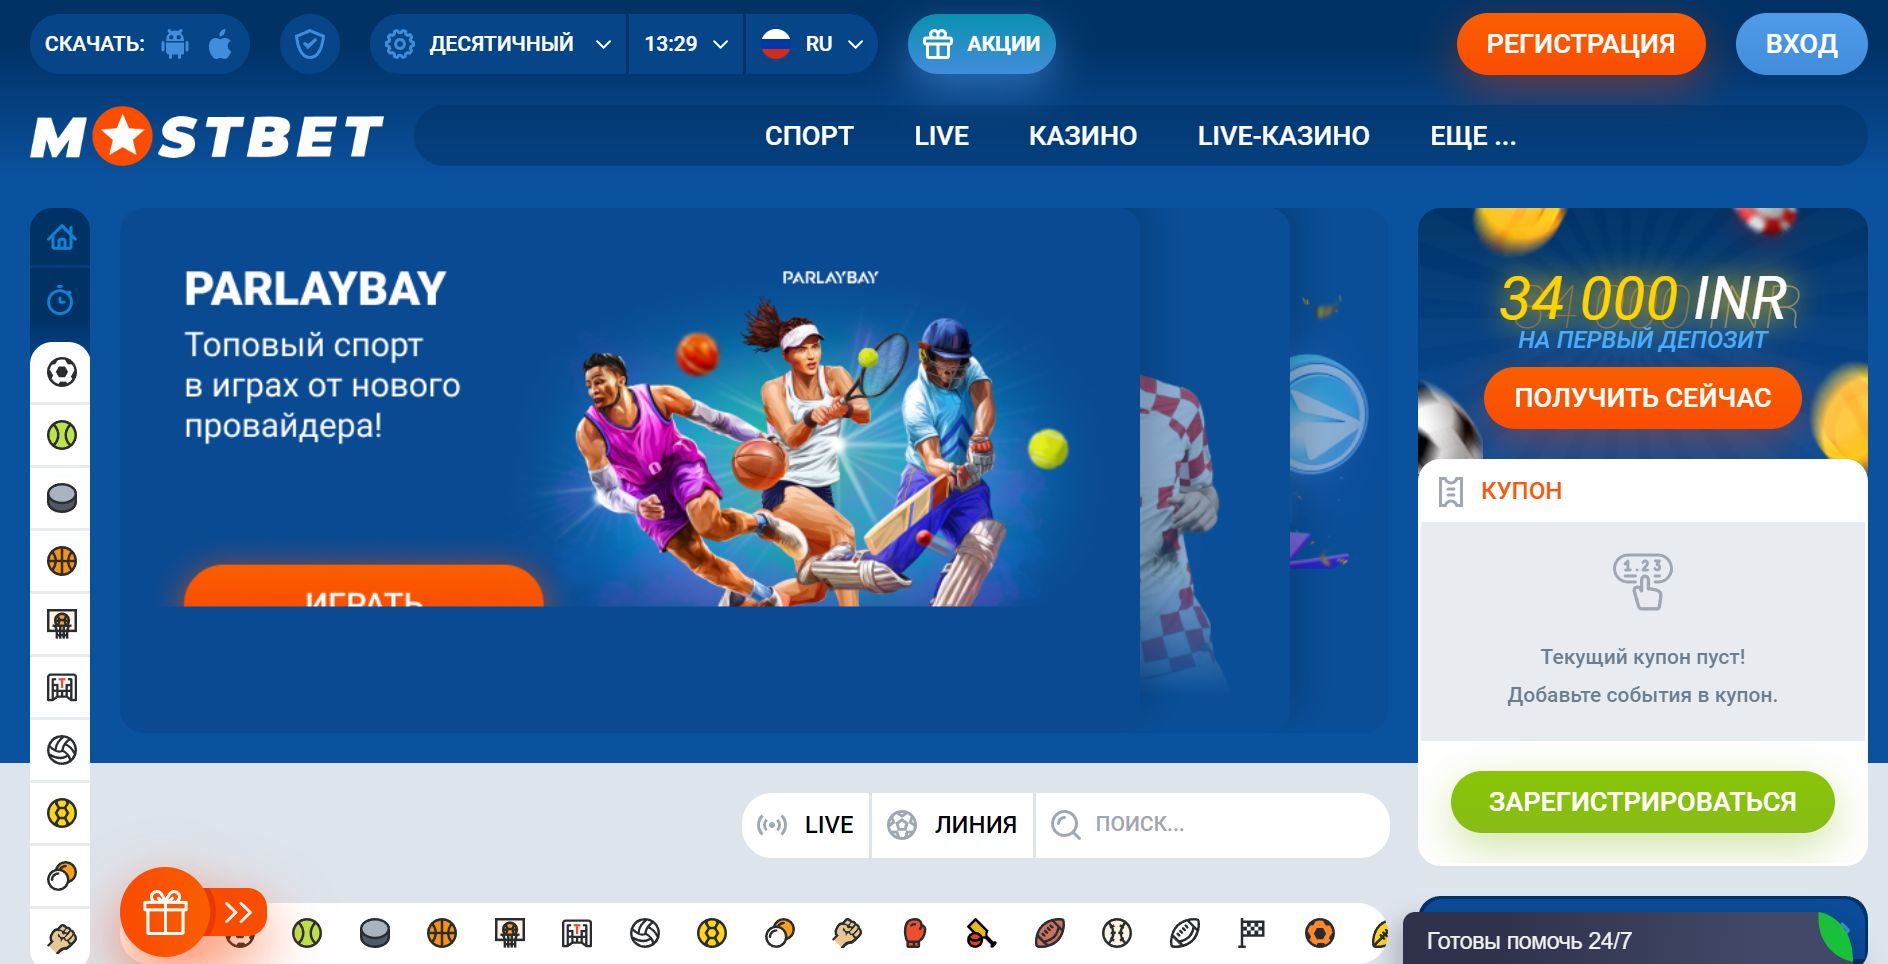The image size is (1888, 964).
Task: Open the floating orange gift bonus button
Action: (165, 912)
